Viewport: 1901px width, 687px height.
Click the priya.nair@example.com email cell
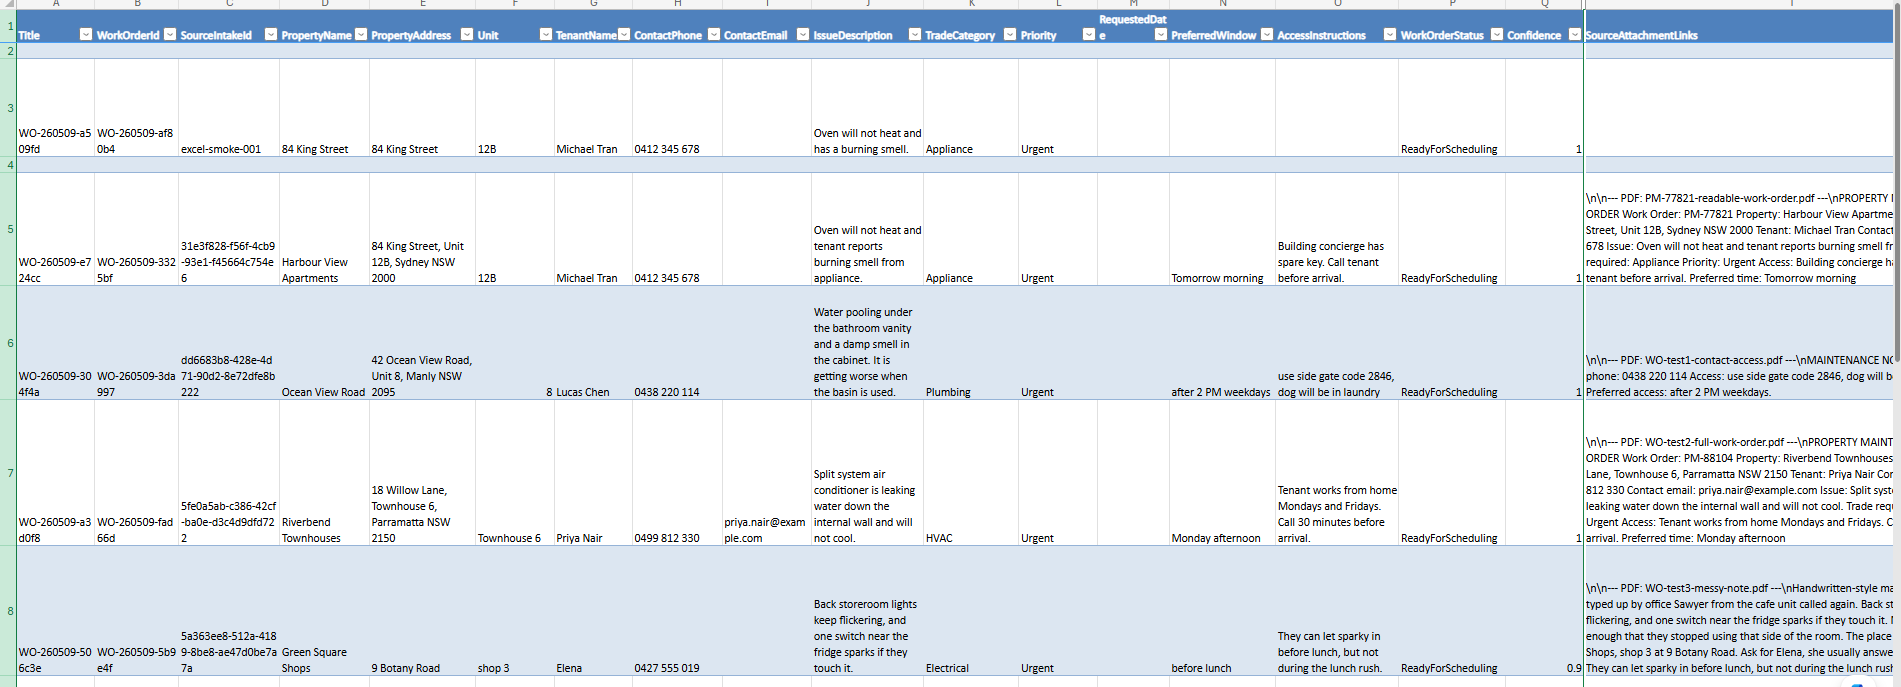pyautogui.click(x=766, y=473)
